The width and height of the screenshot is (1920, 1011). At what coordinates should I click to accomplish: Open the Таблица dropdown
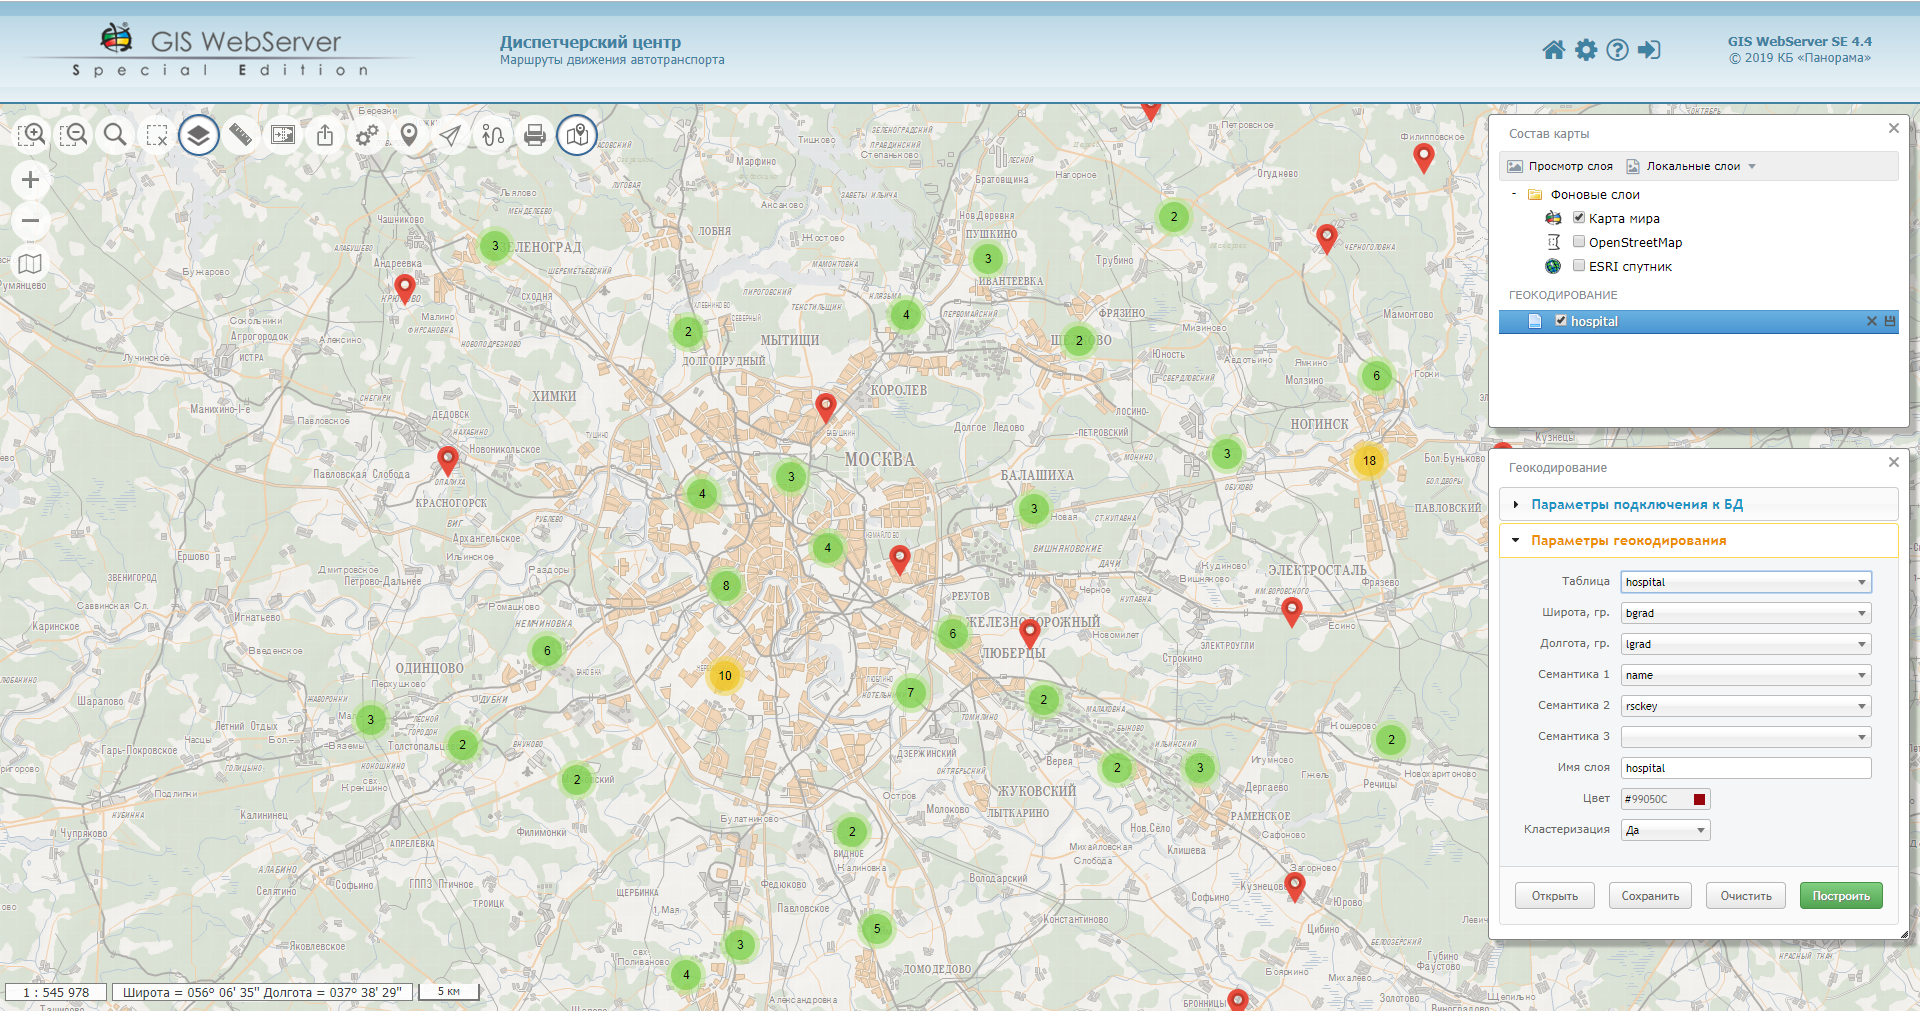click(1745, 582)
